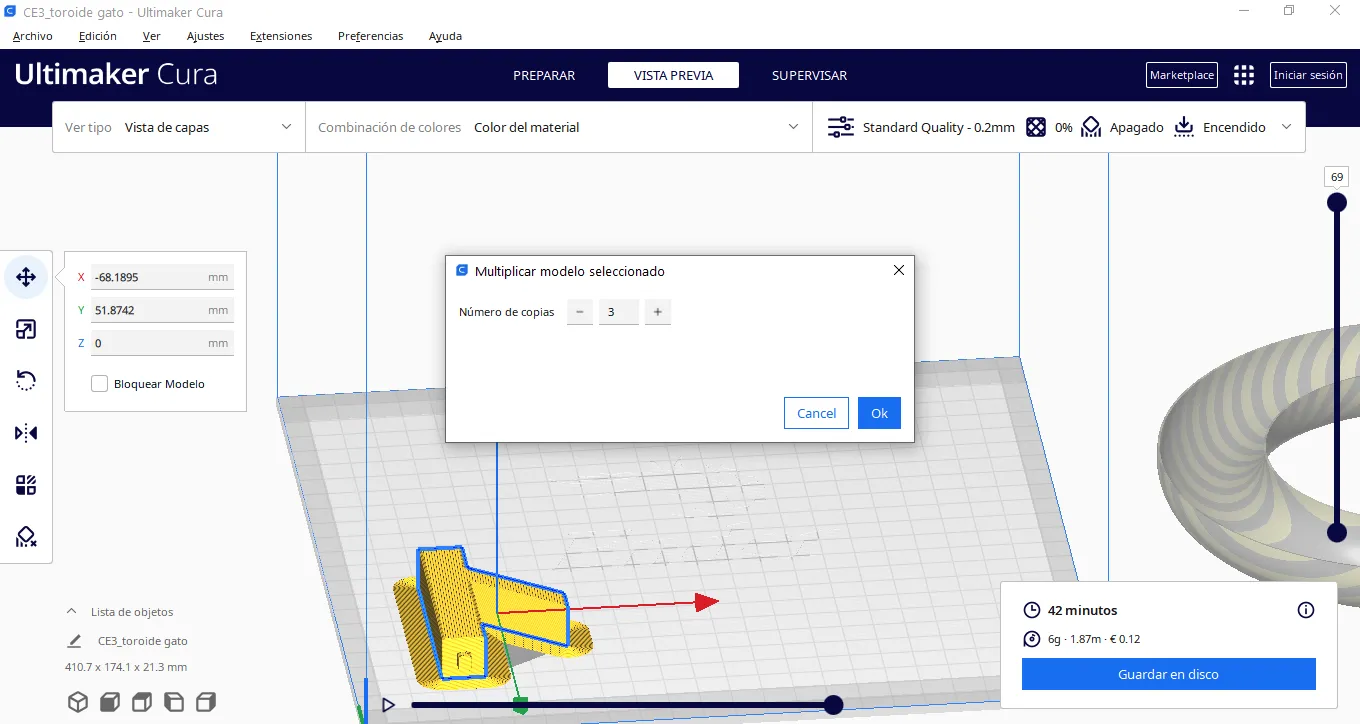Screen dimensions: 1360x724
Task: Collapse the Lista de objetos section
Action: (71, 612)
